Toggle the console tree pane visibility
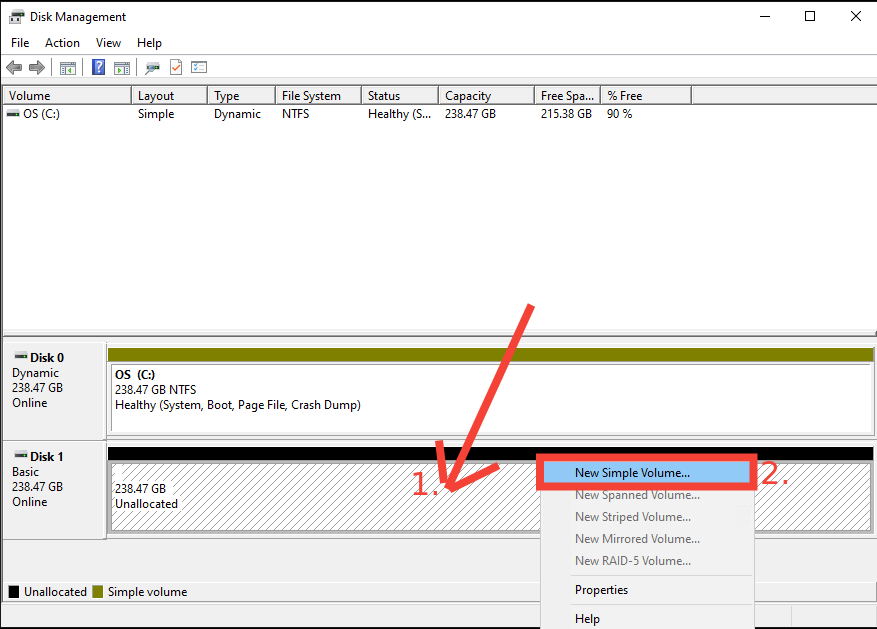877x629 pixels. coord(67,67)
